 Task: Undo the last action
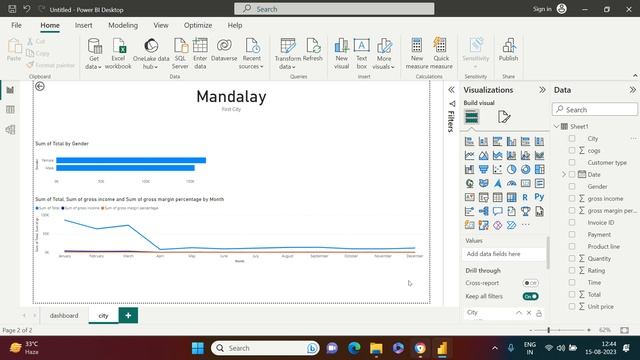27,9
